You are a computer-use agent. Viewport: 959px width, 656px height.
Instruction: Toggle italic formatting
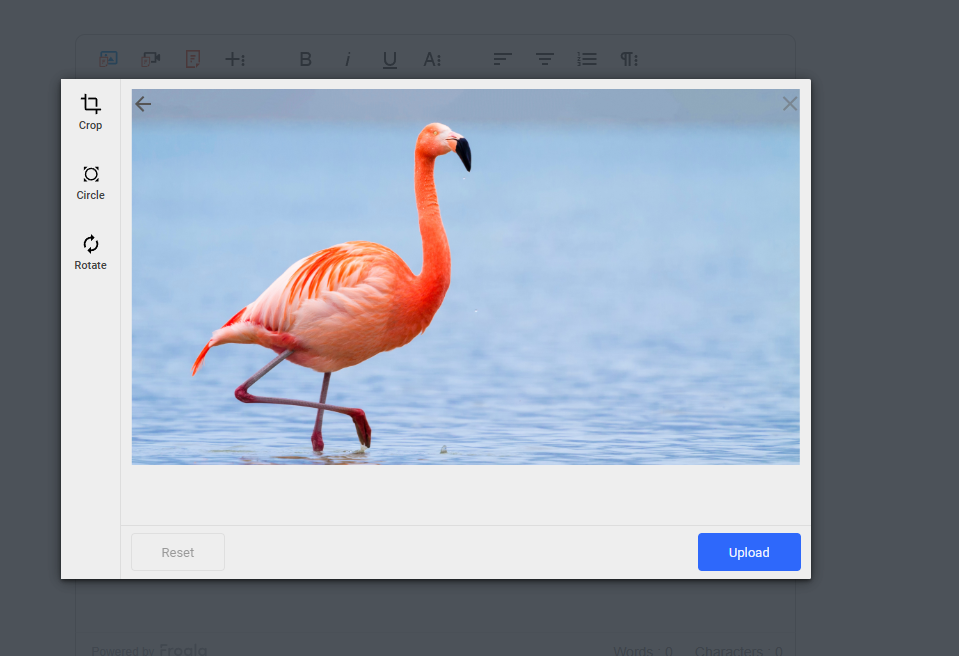coord(347,59)
